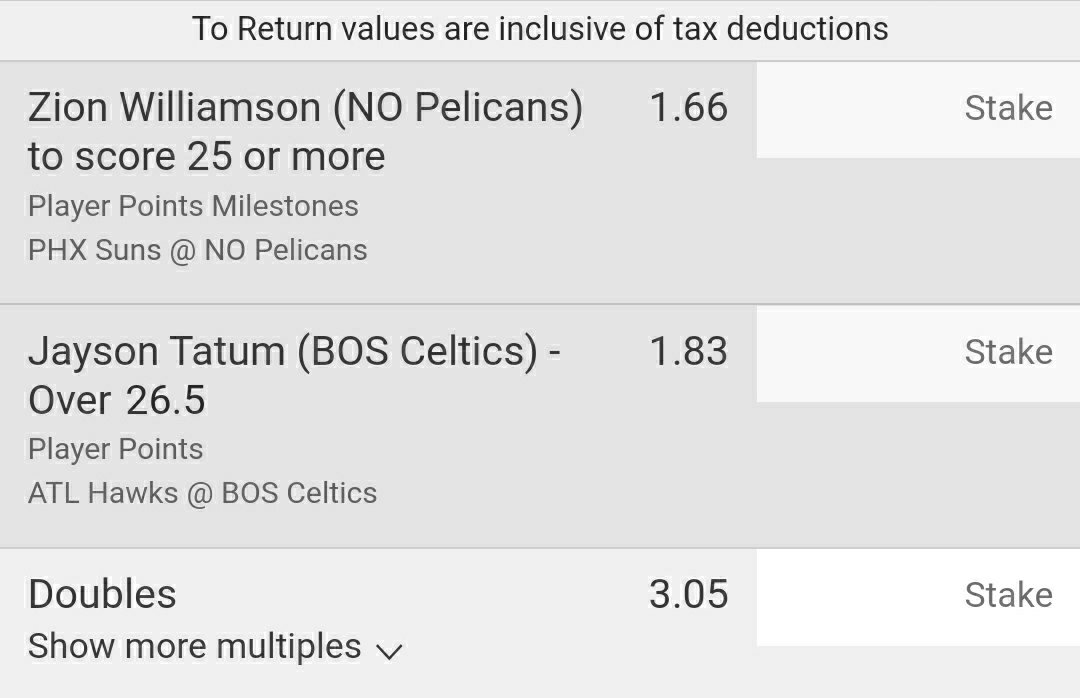Open Zion Williamson (NO Pelicans) selection name
Screen dimensions: 1080x698
click(305, 108)
